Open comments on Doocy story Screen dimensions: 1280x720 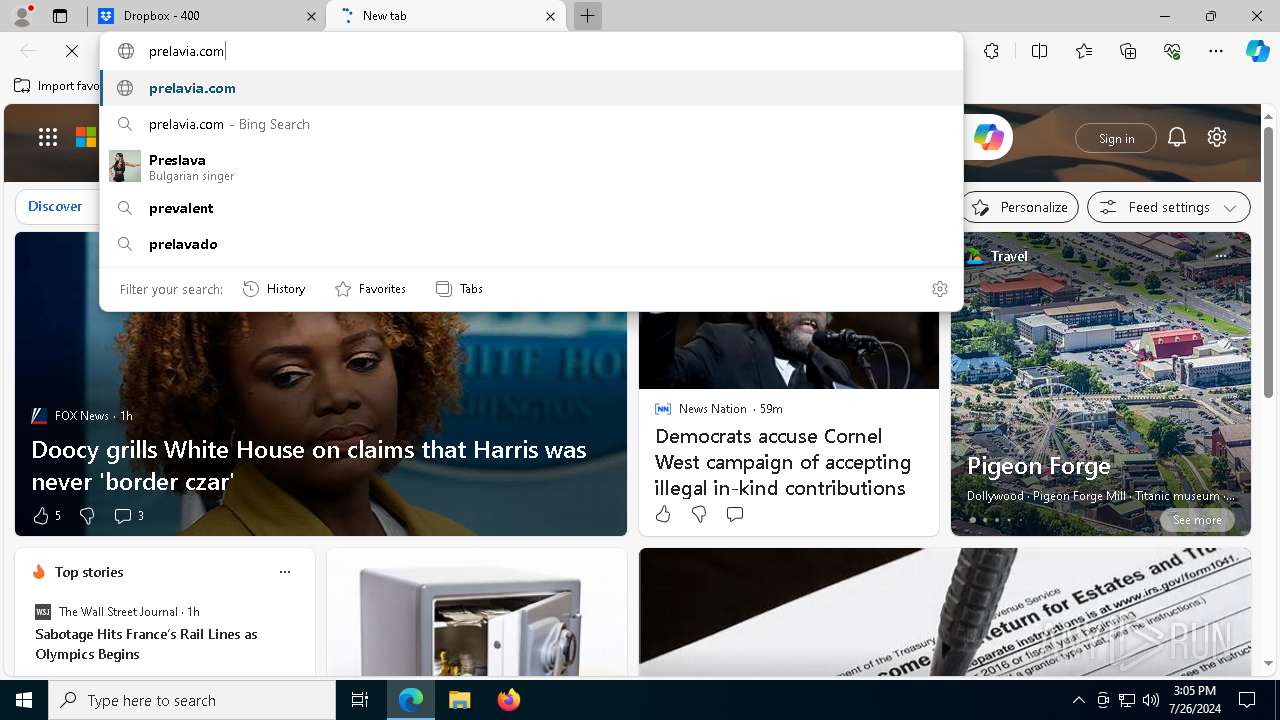[129, 516]
